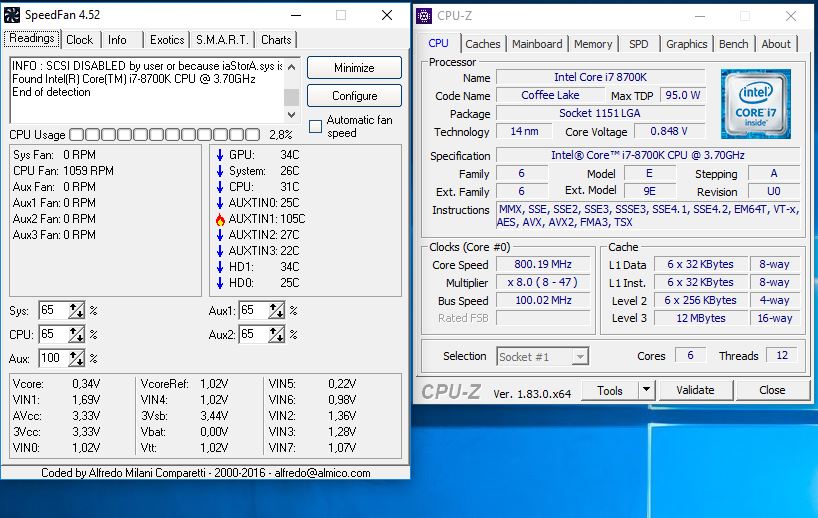This screenshot has height=518, width=818.
Task: Click the Close button in CPU-Z
Action: [772, 390]
